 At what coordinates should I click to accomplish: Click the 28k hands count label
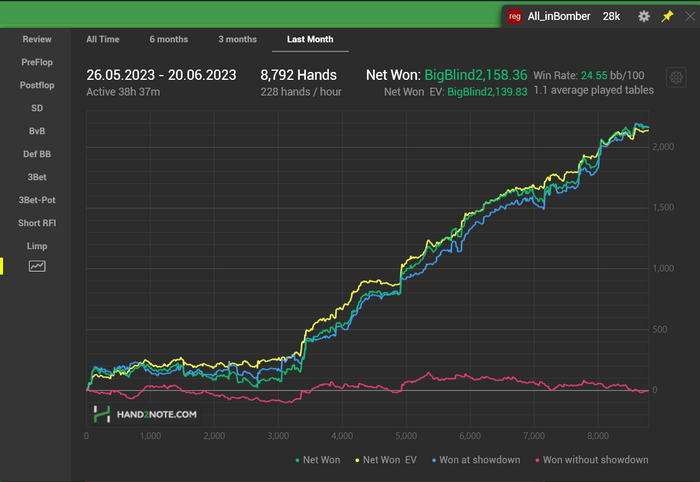coord(611,17)
